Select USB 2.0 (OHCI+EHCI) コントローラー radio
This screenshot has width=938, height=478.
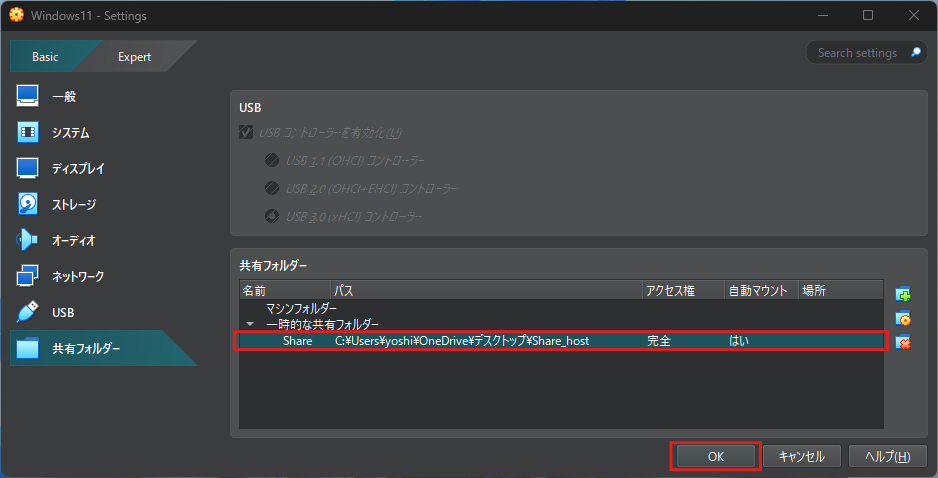coord(272,188)
